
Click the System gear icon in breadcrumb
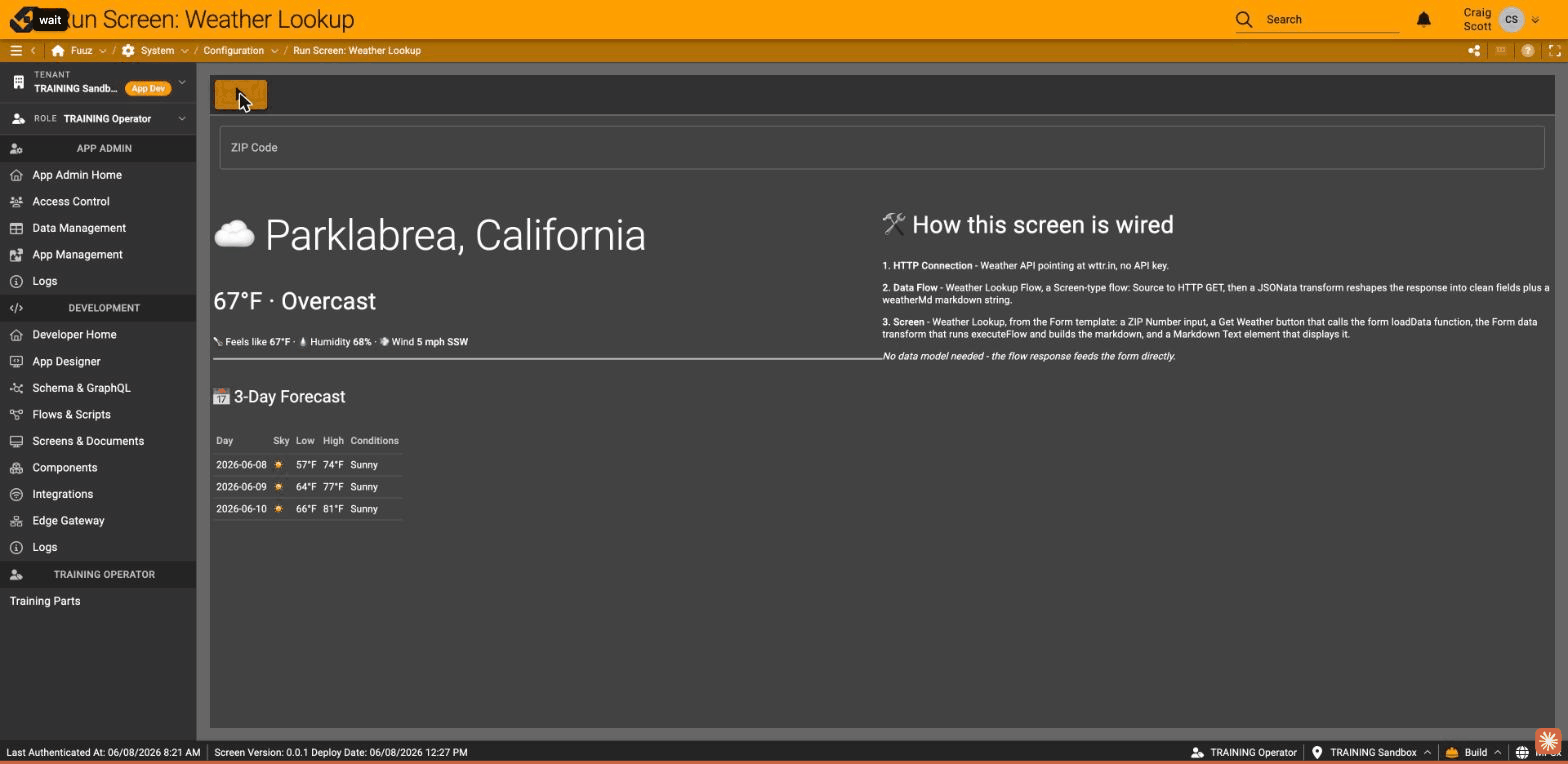(128, 50)
